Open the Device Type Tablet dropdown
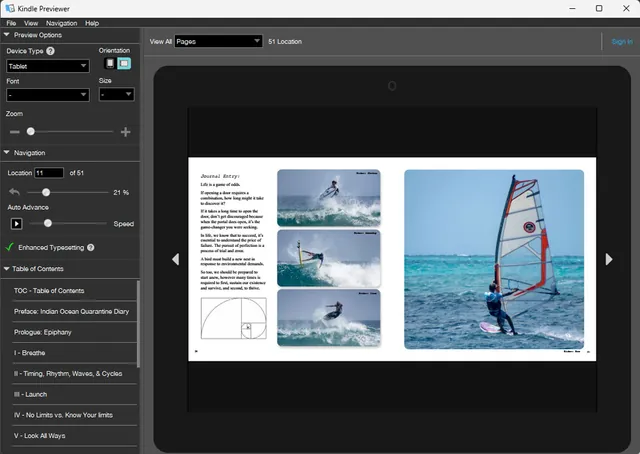This screenshot has width=640, height=454. [x=48, y=66]
